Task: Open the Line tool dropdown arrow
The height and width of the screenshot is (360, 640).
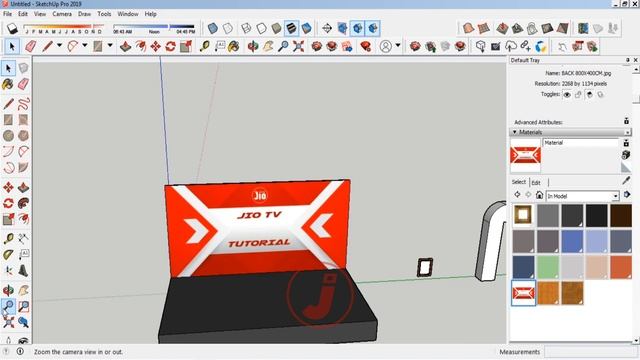Action: [59, 46]
